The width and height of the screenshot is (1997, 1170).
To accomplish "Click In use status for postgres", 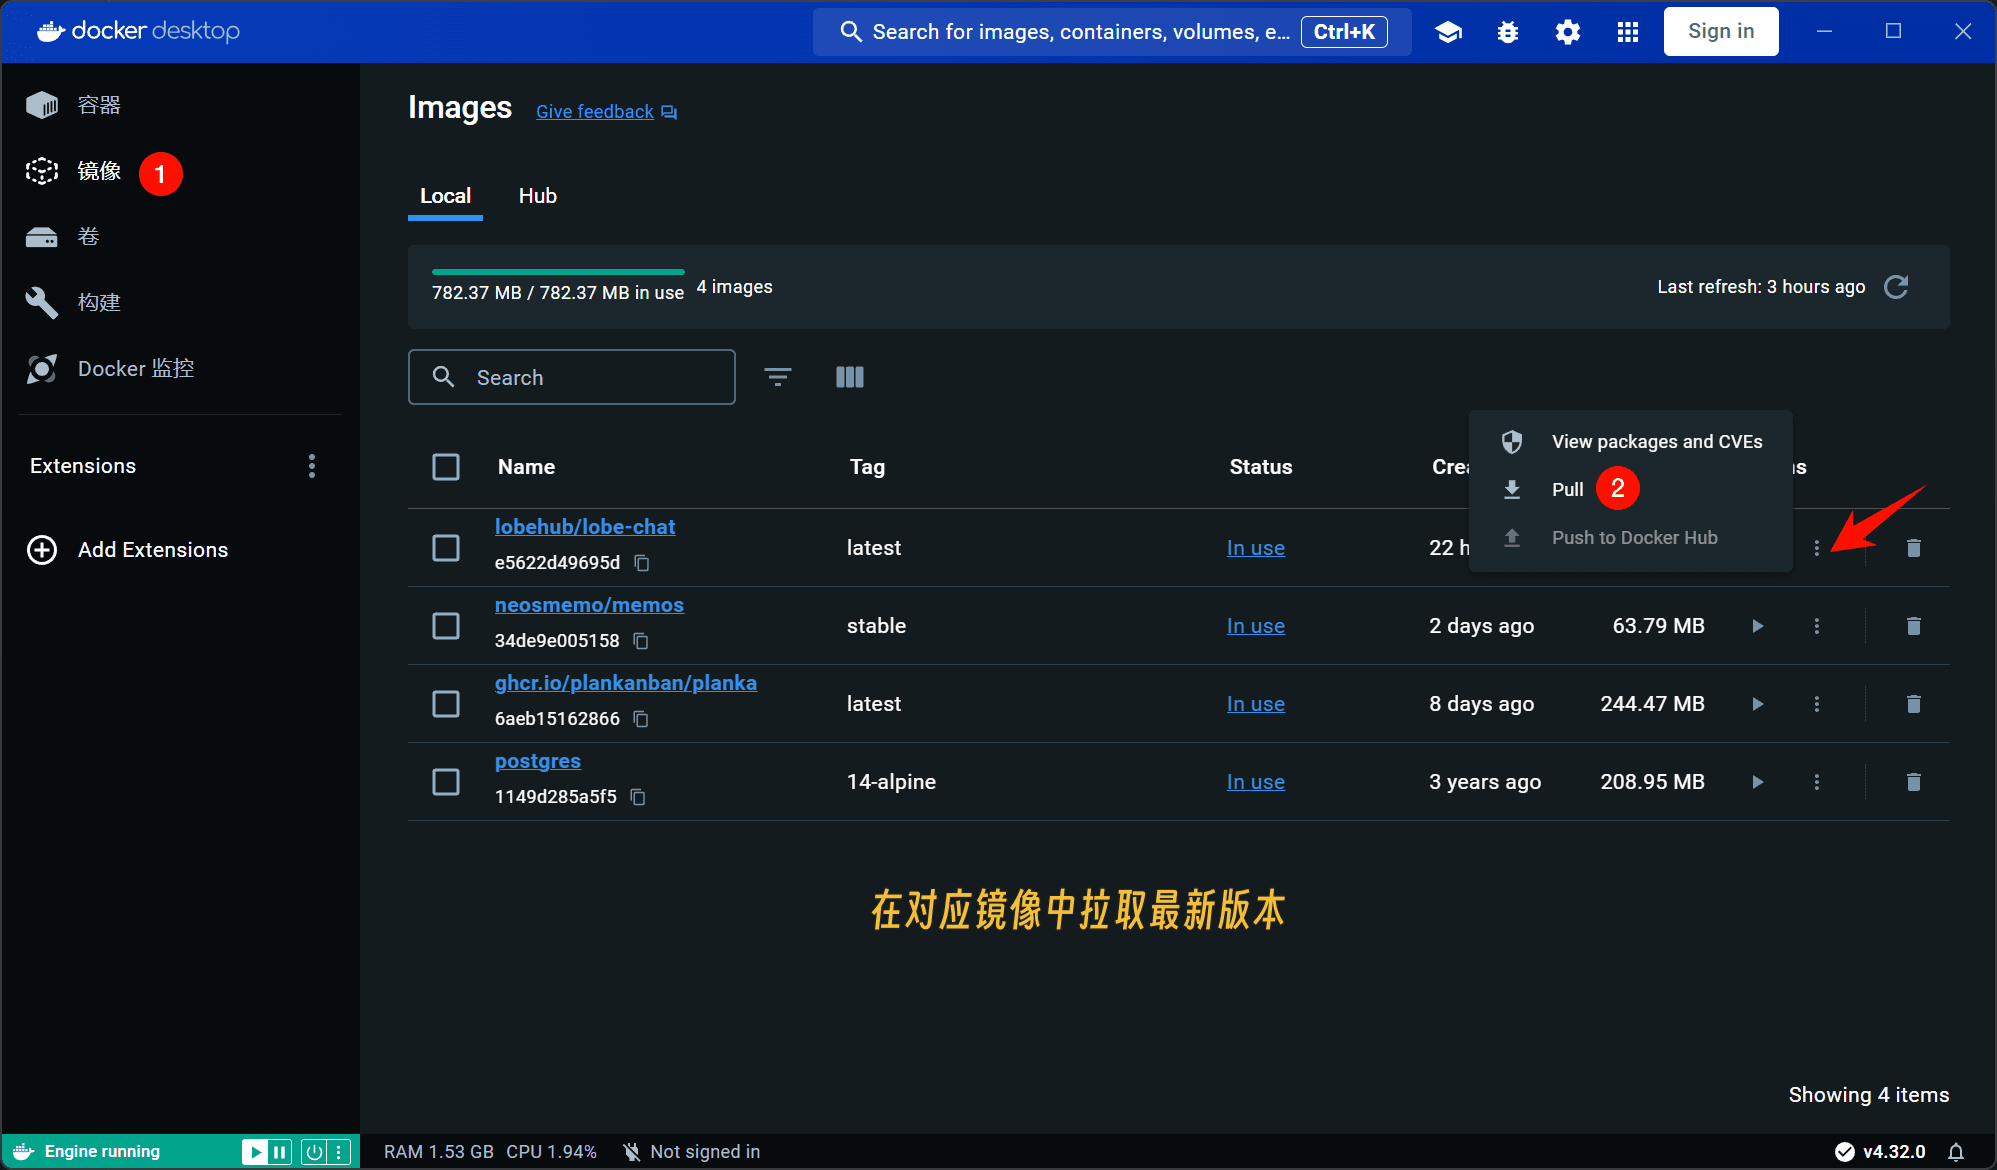I will pos(1256,782).
